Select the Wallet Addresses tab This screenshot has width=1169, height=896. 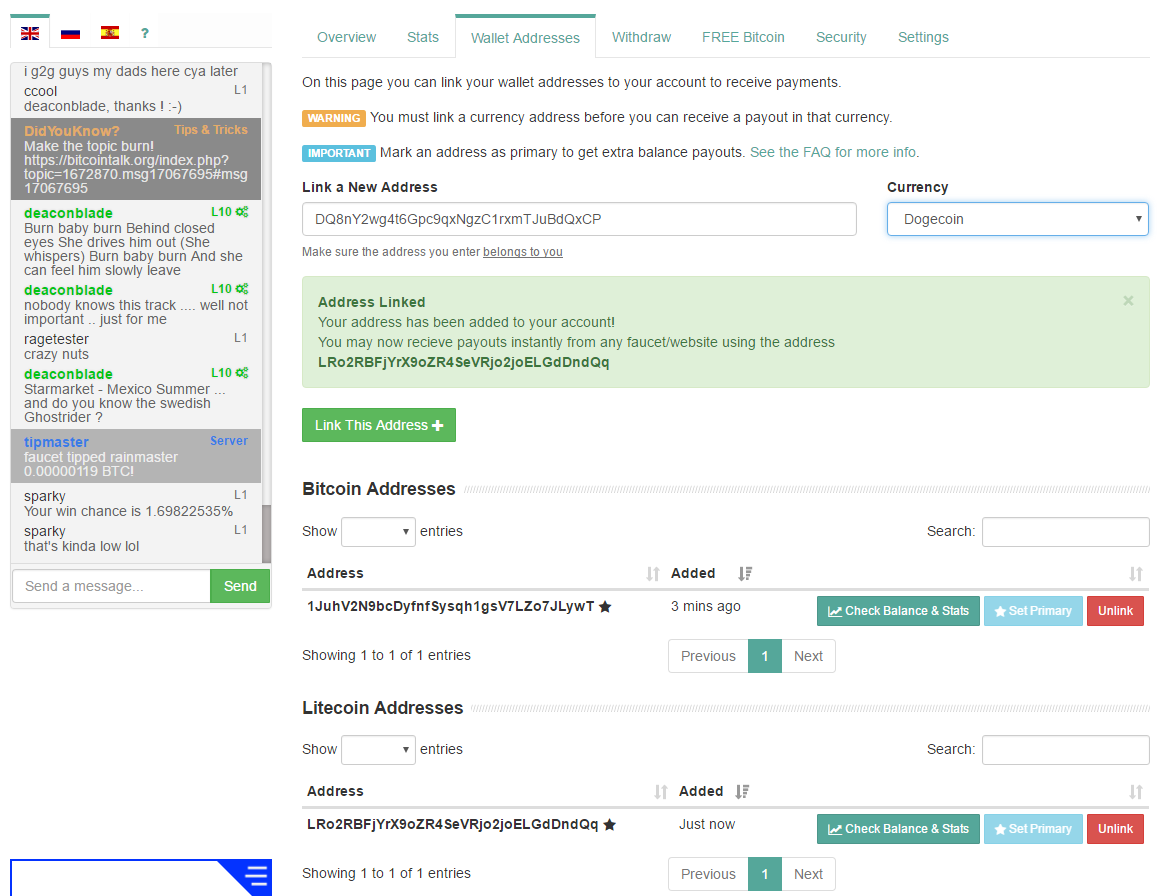(525, 37)
